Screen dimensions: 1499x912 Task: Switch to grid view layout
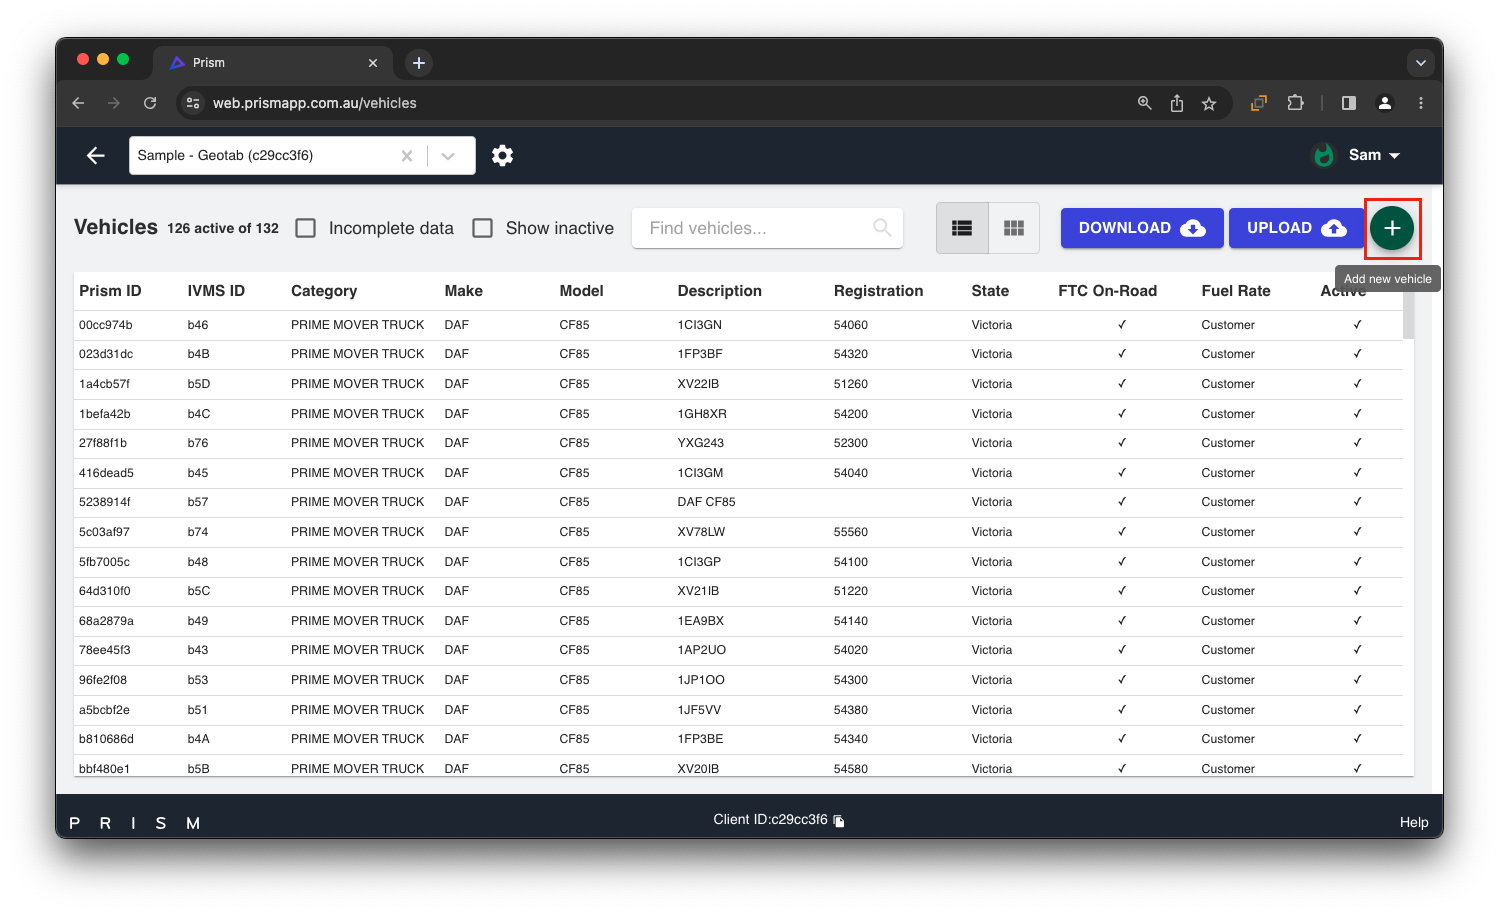click(1013, 228)
